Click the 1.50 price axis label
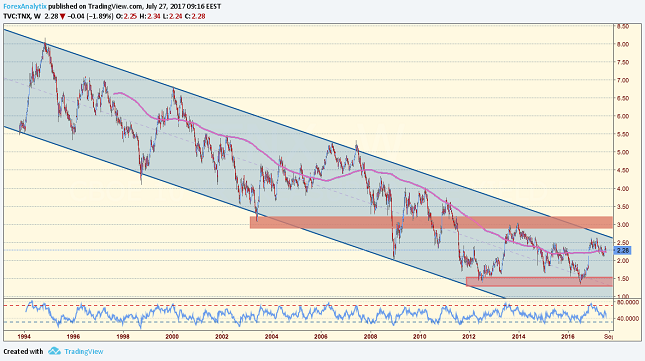This screenshot has width=645, height=361. point(623,279)
